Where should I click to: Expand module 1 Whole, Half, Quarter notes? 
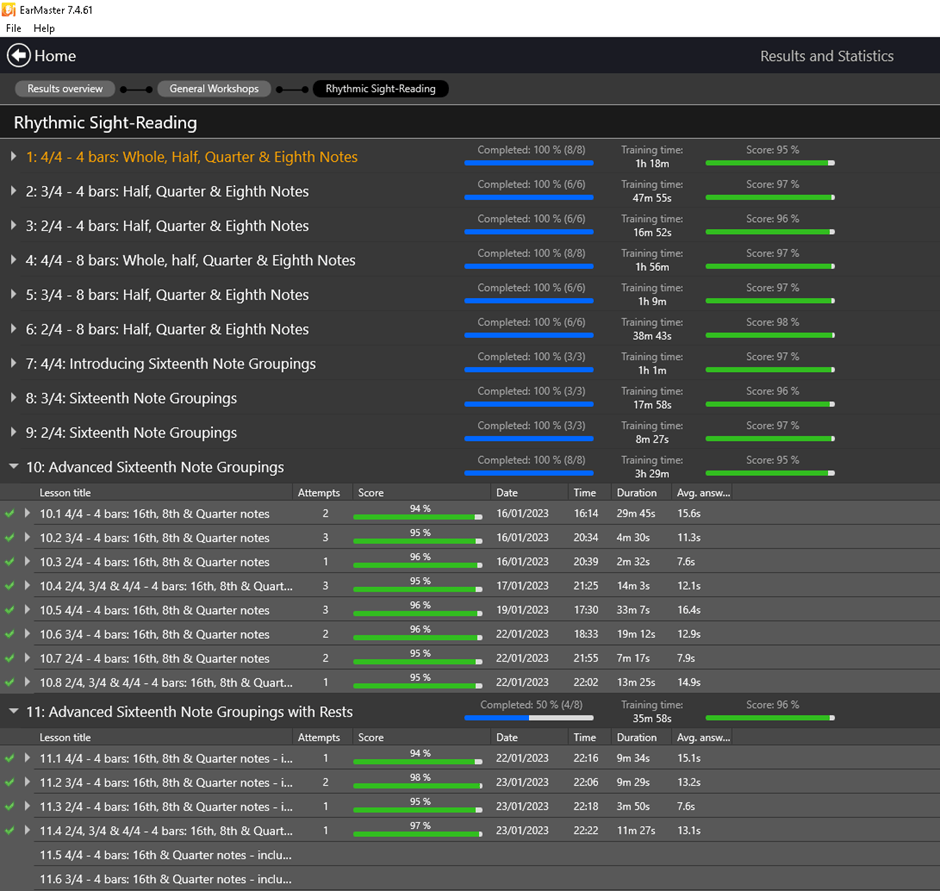pyautogui.click(x=13, y=157)
